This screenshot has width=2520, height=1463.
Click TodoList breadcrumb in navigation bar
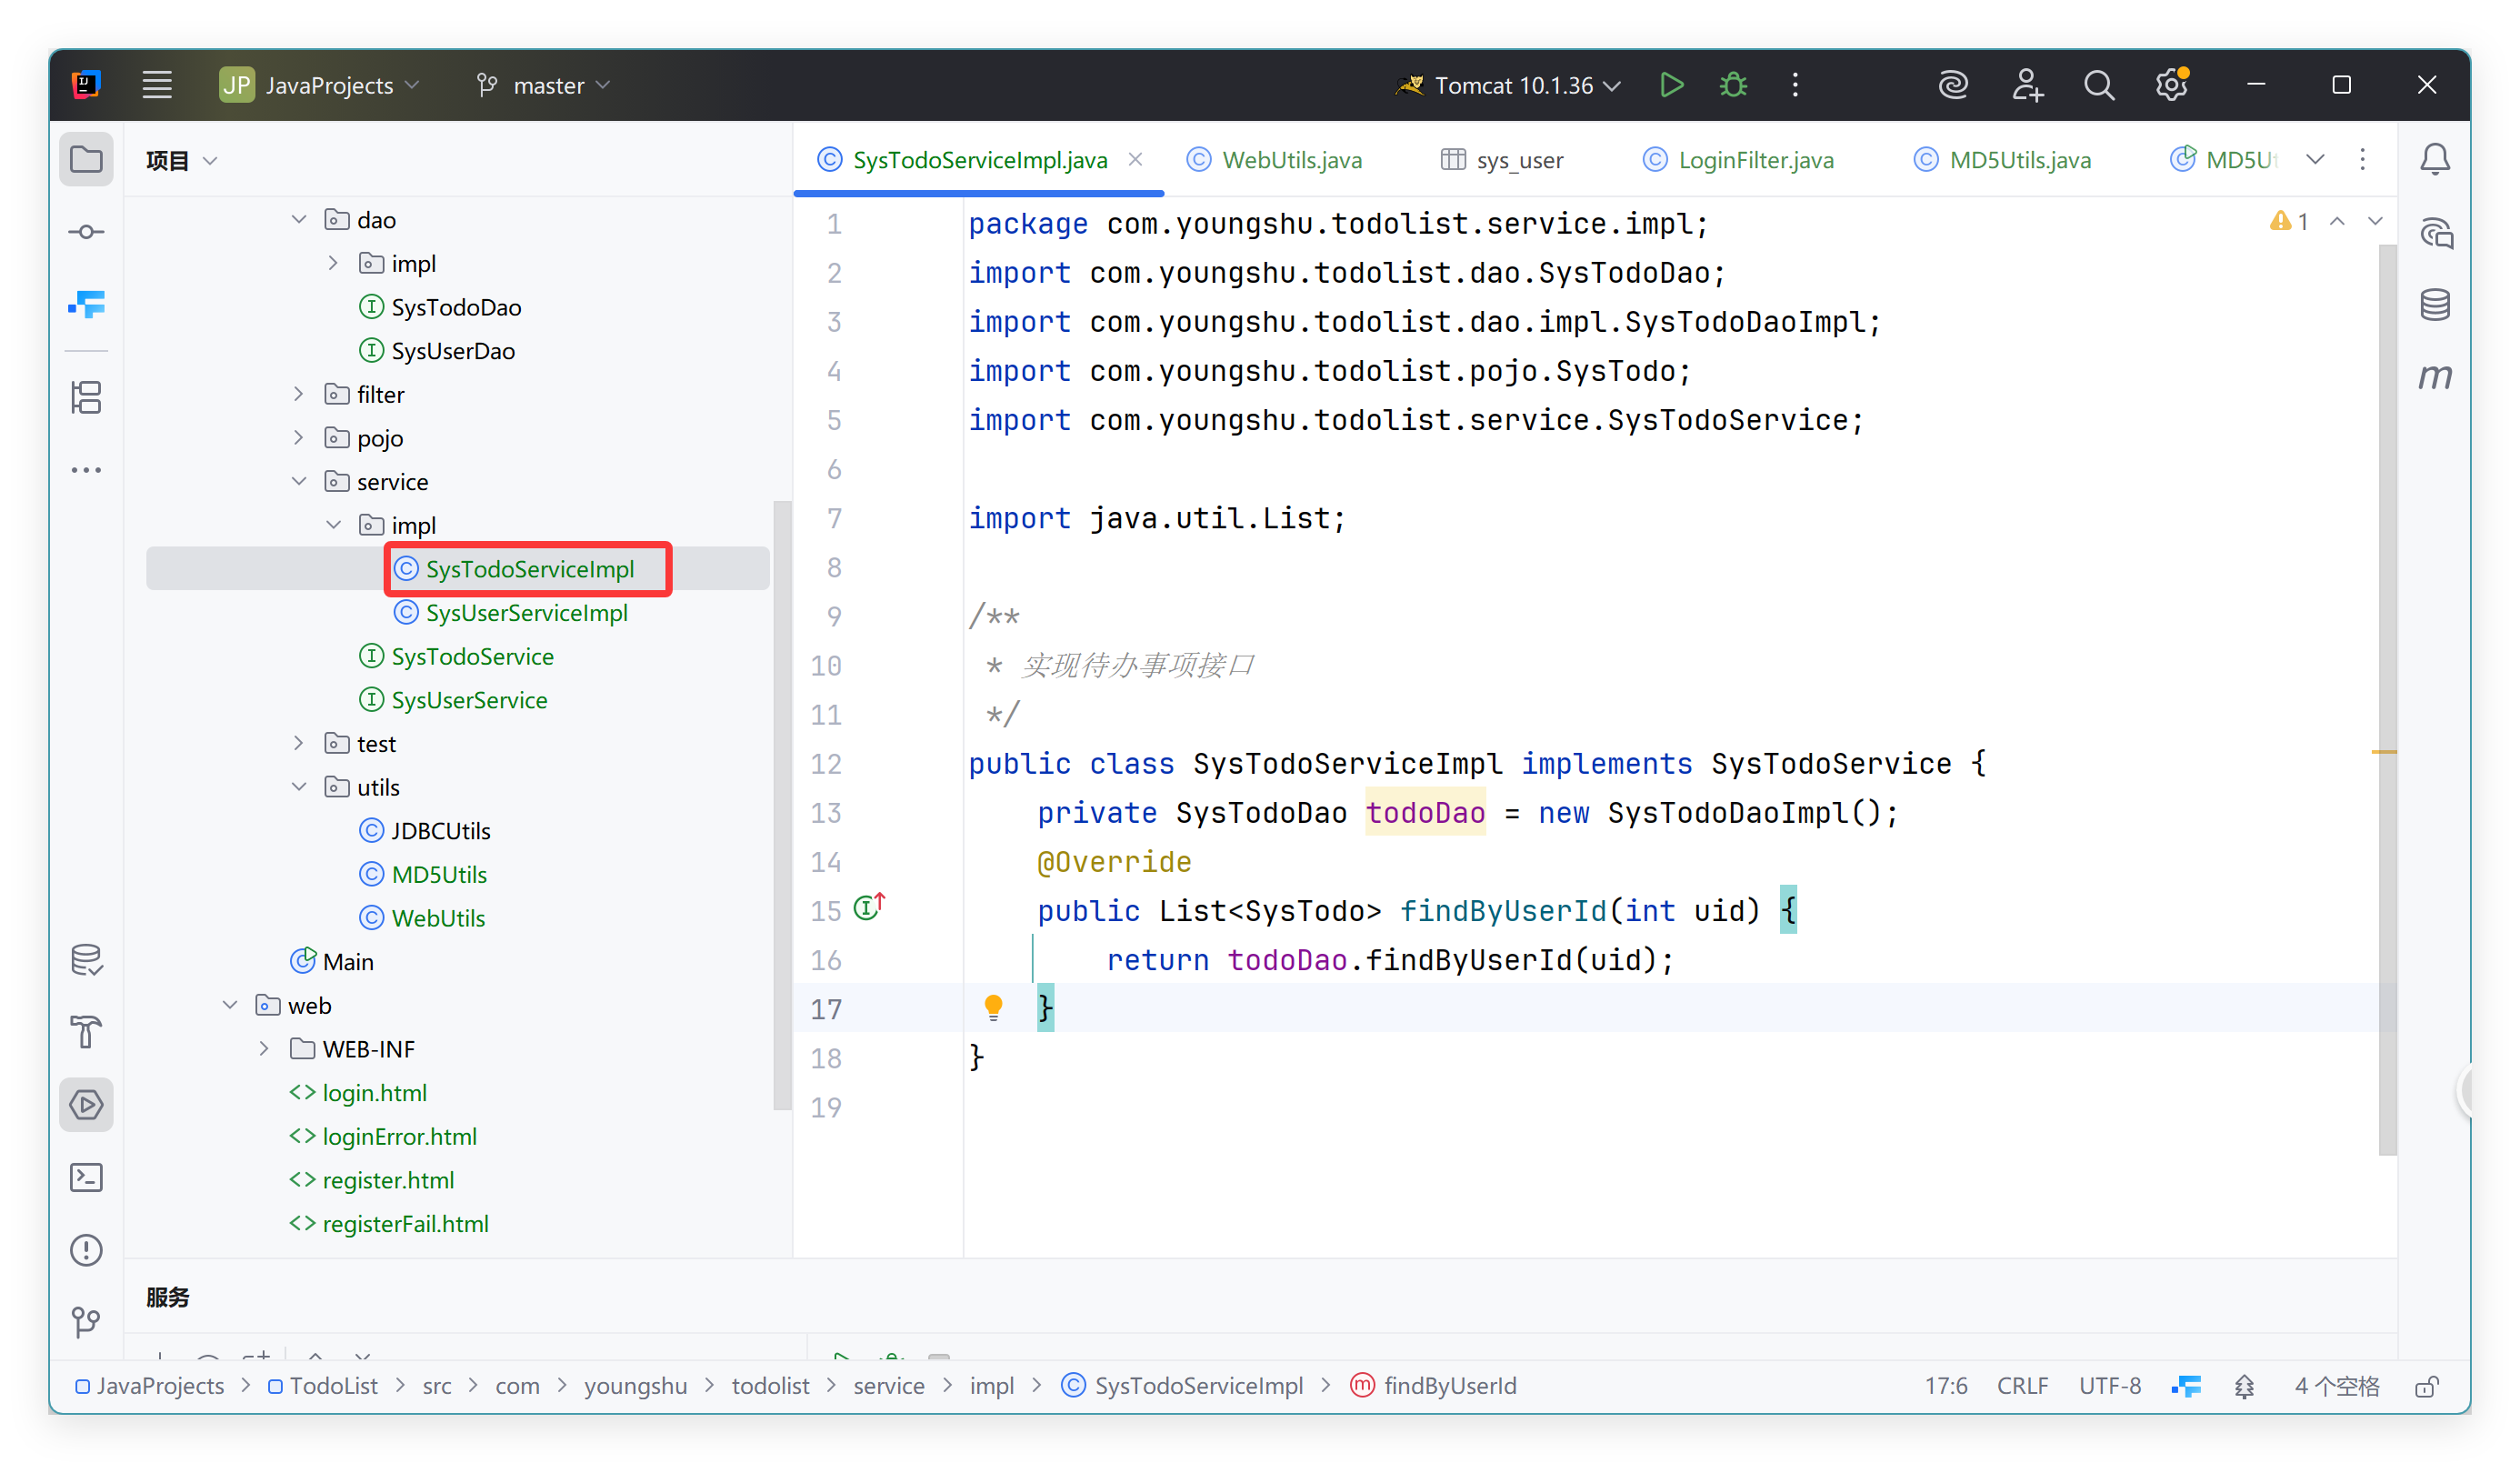tap(322, 1386)
